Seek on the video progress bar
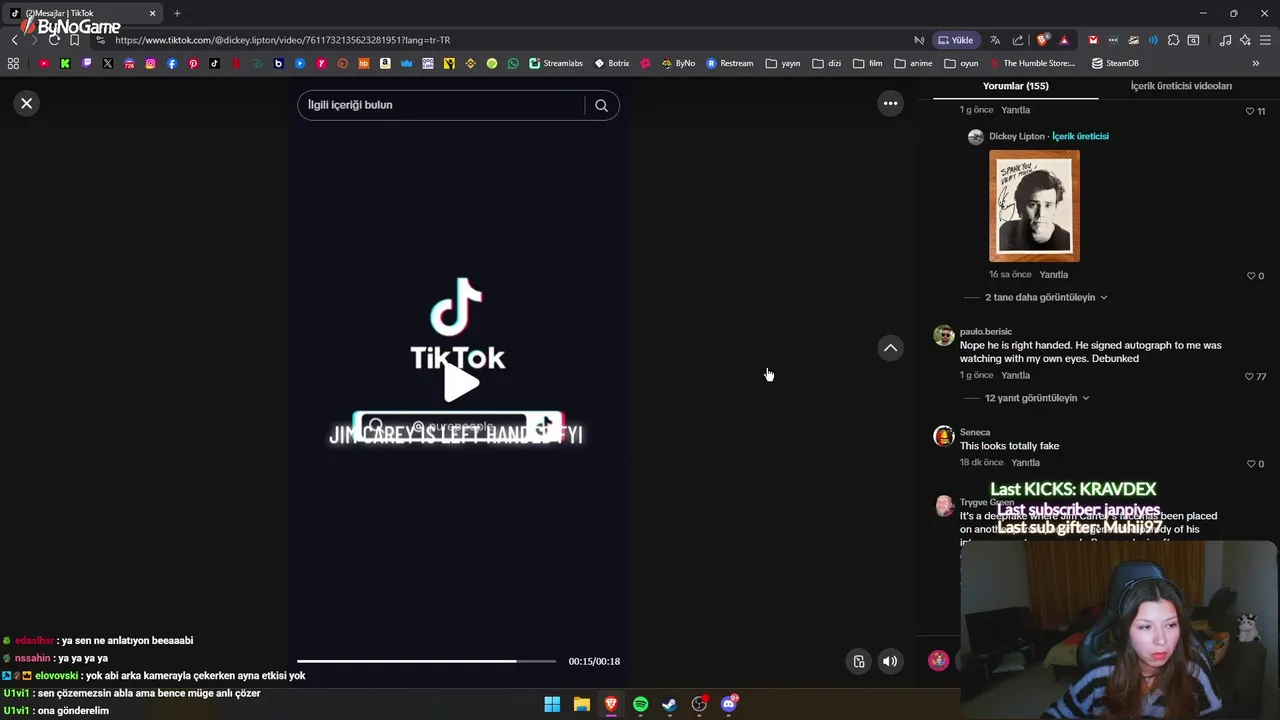This screenshot has height=720, width=1280. [x=426, y=661]
